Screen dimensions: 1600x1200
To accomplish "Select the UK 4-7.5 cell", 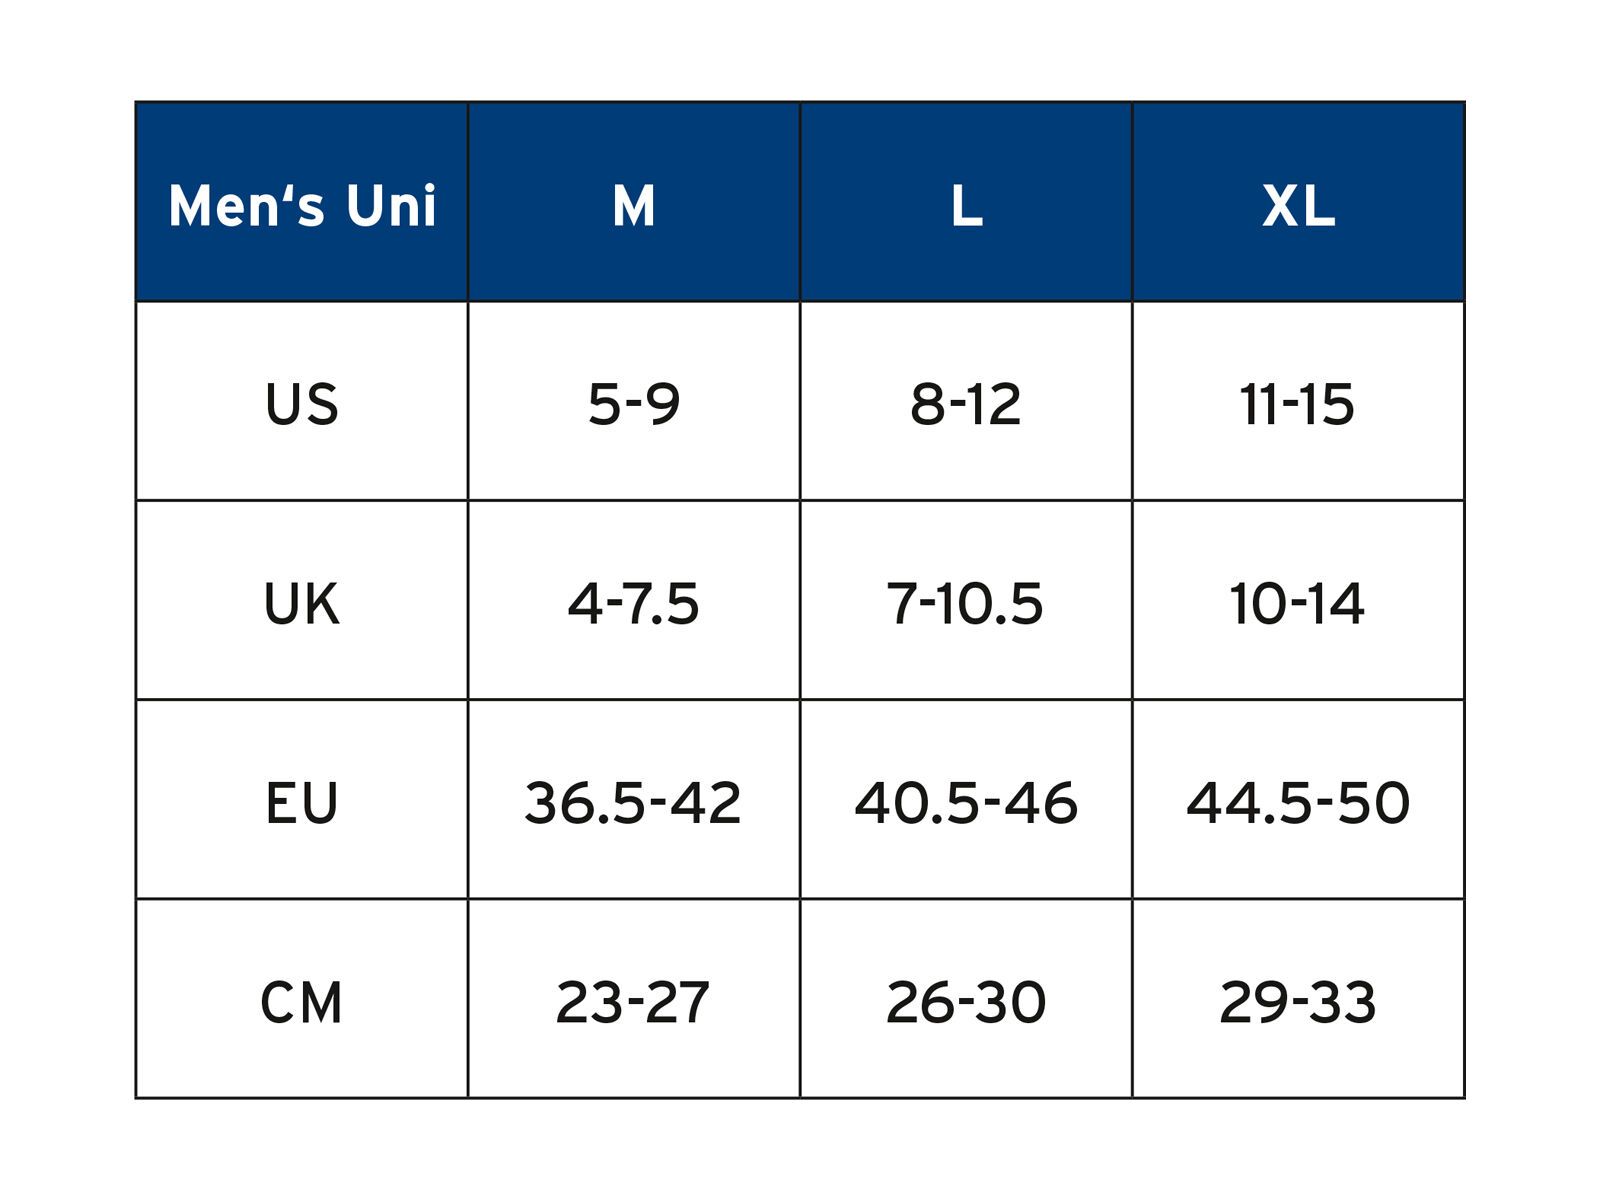I will click(634, 603).
